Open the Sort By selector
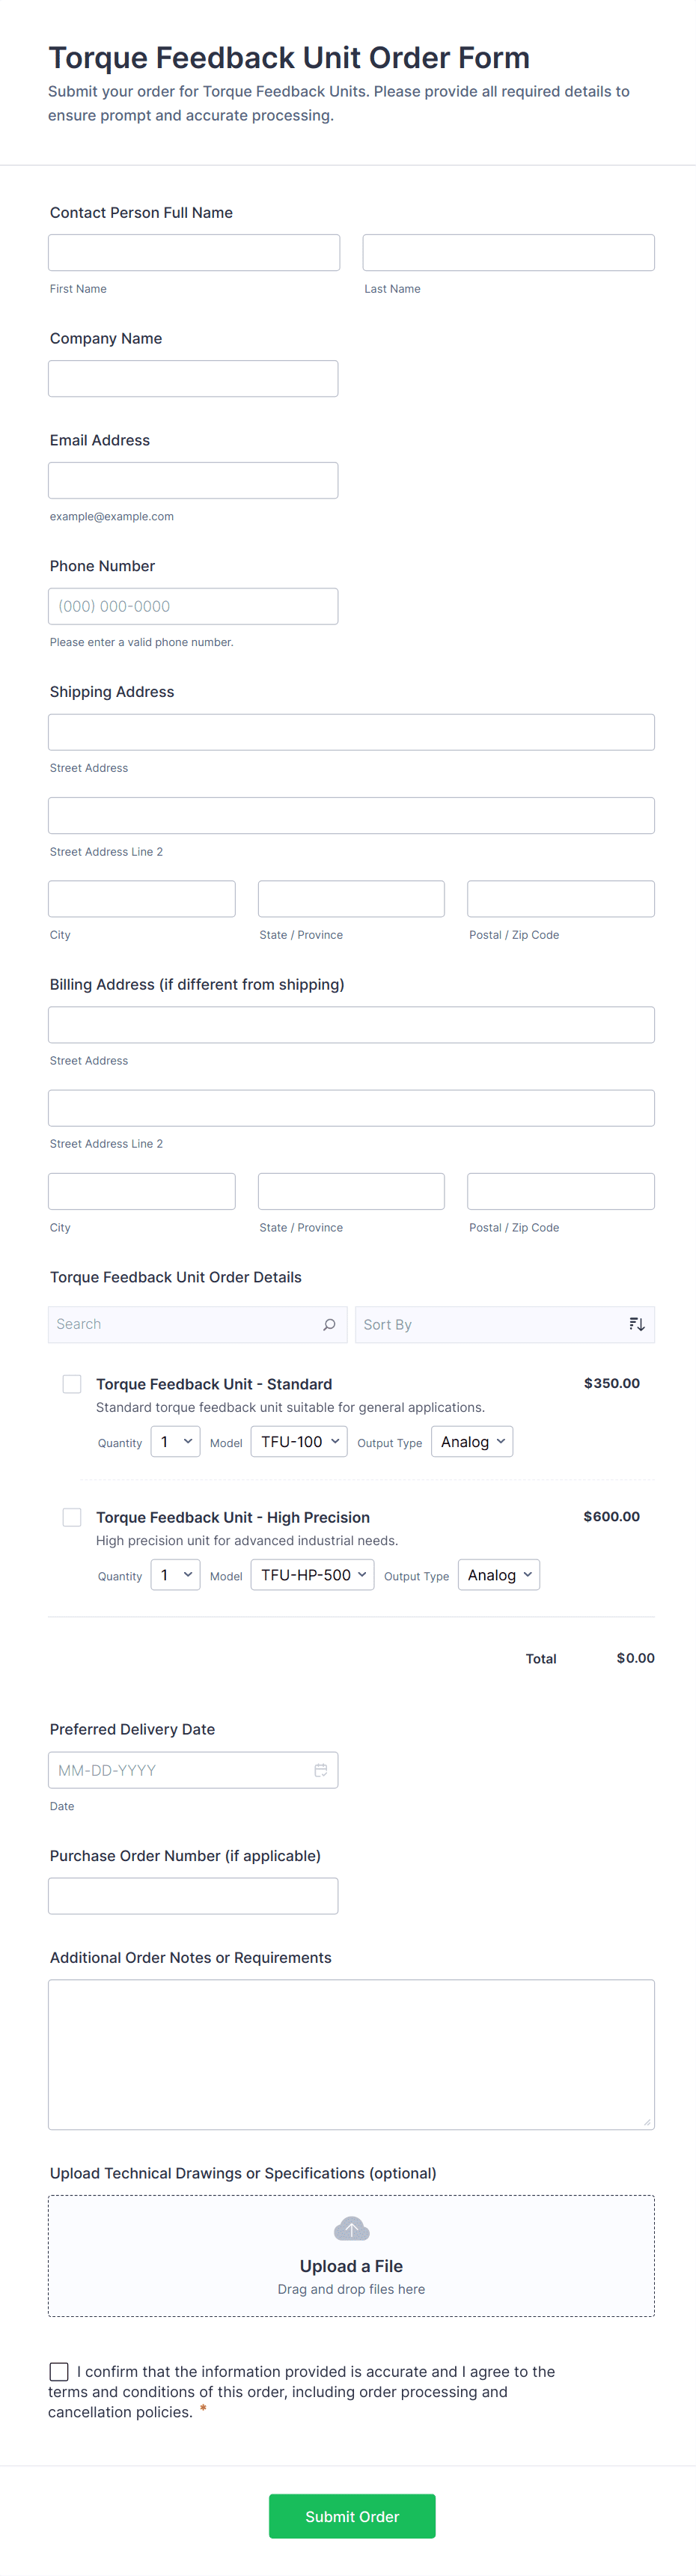The width and height of the screenshot is (696, 2576). (x=490, y=1324)
